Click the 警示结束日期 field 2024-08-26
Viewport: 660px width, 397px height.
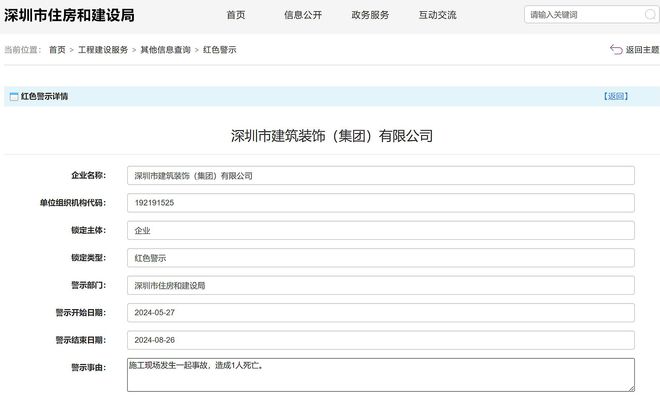click(381, 340)
